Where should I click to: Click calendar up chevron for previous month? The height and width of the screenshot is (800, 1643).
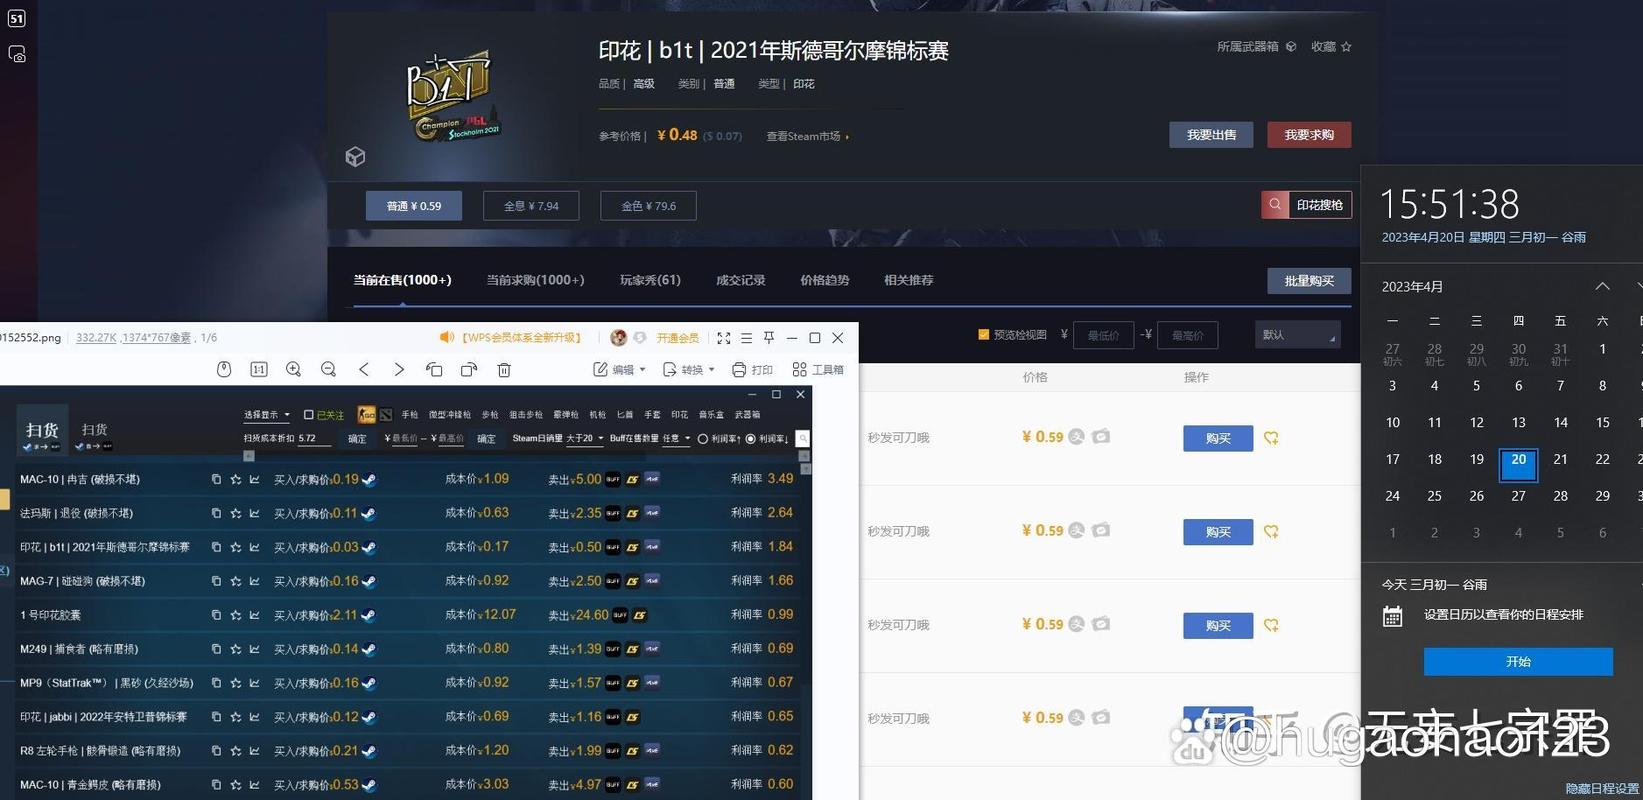1602,287
